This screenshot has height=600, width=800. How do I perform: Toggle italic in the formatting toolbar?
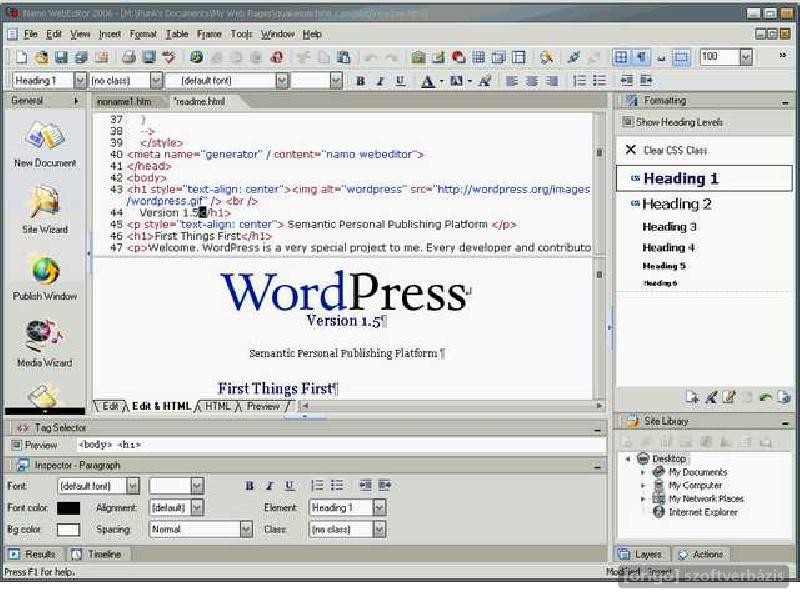click(380, 81)
